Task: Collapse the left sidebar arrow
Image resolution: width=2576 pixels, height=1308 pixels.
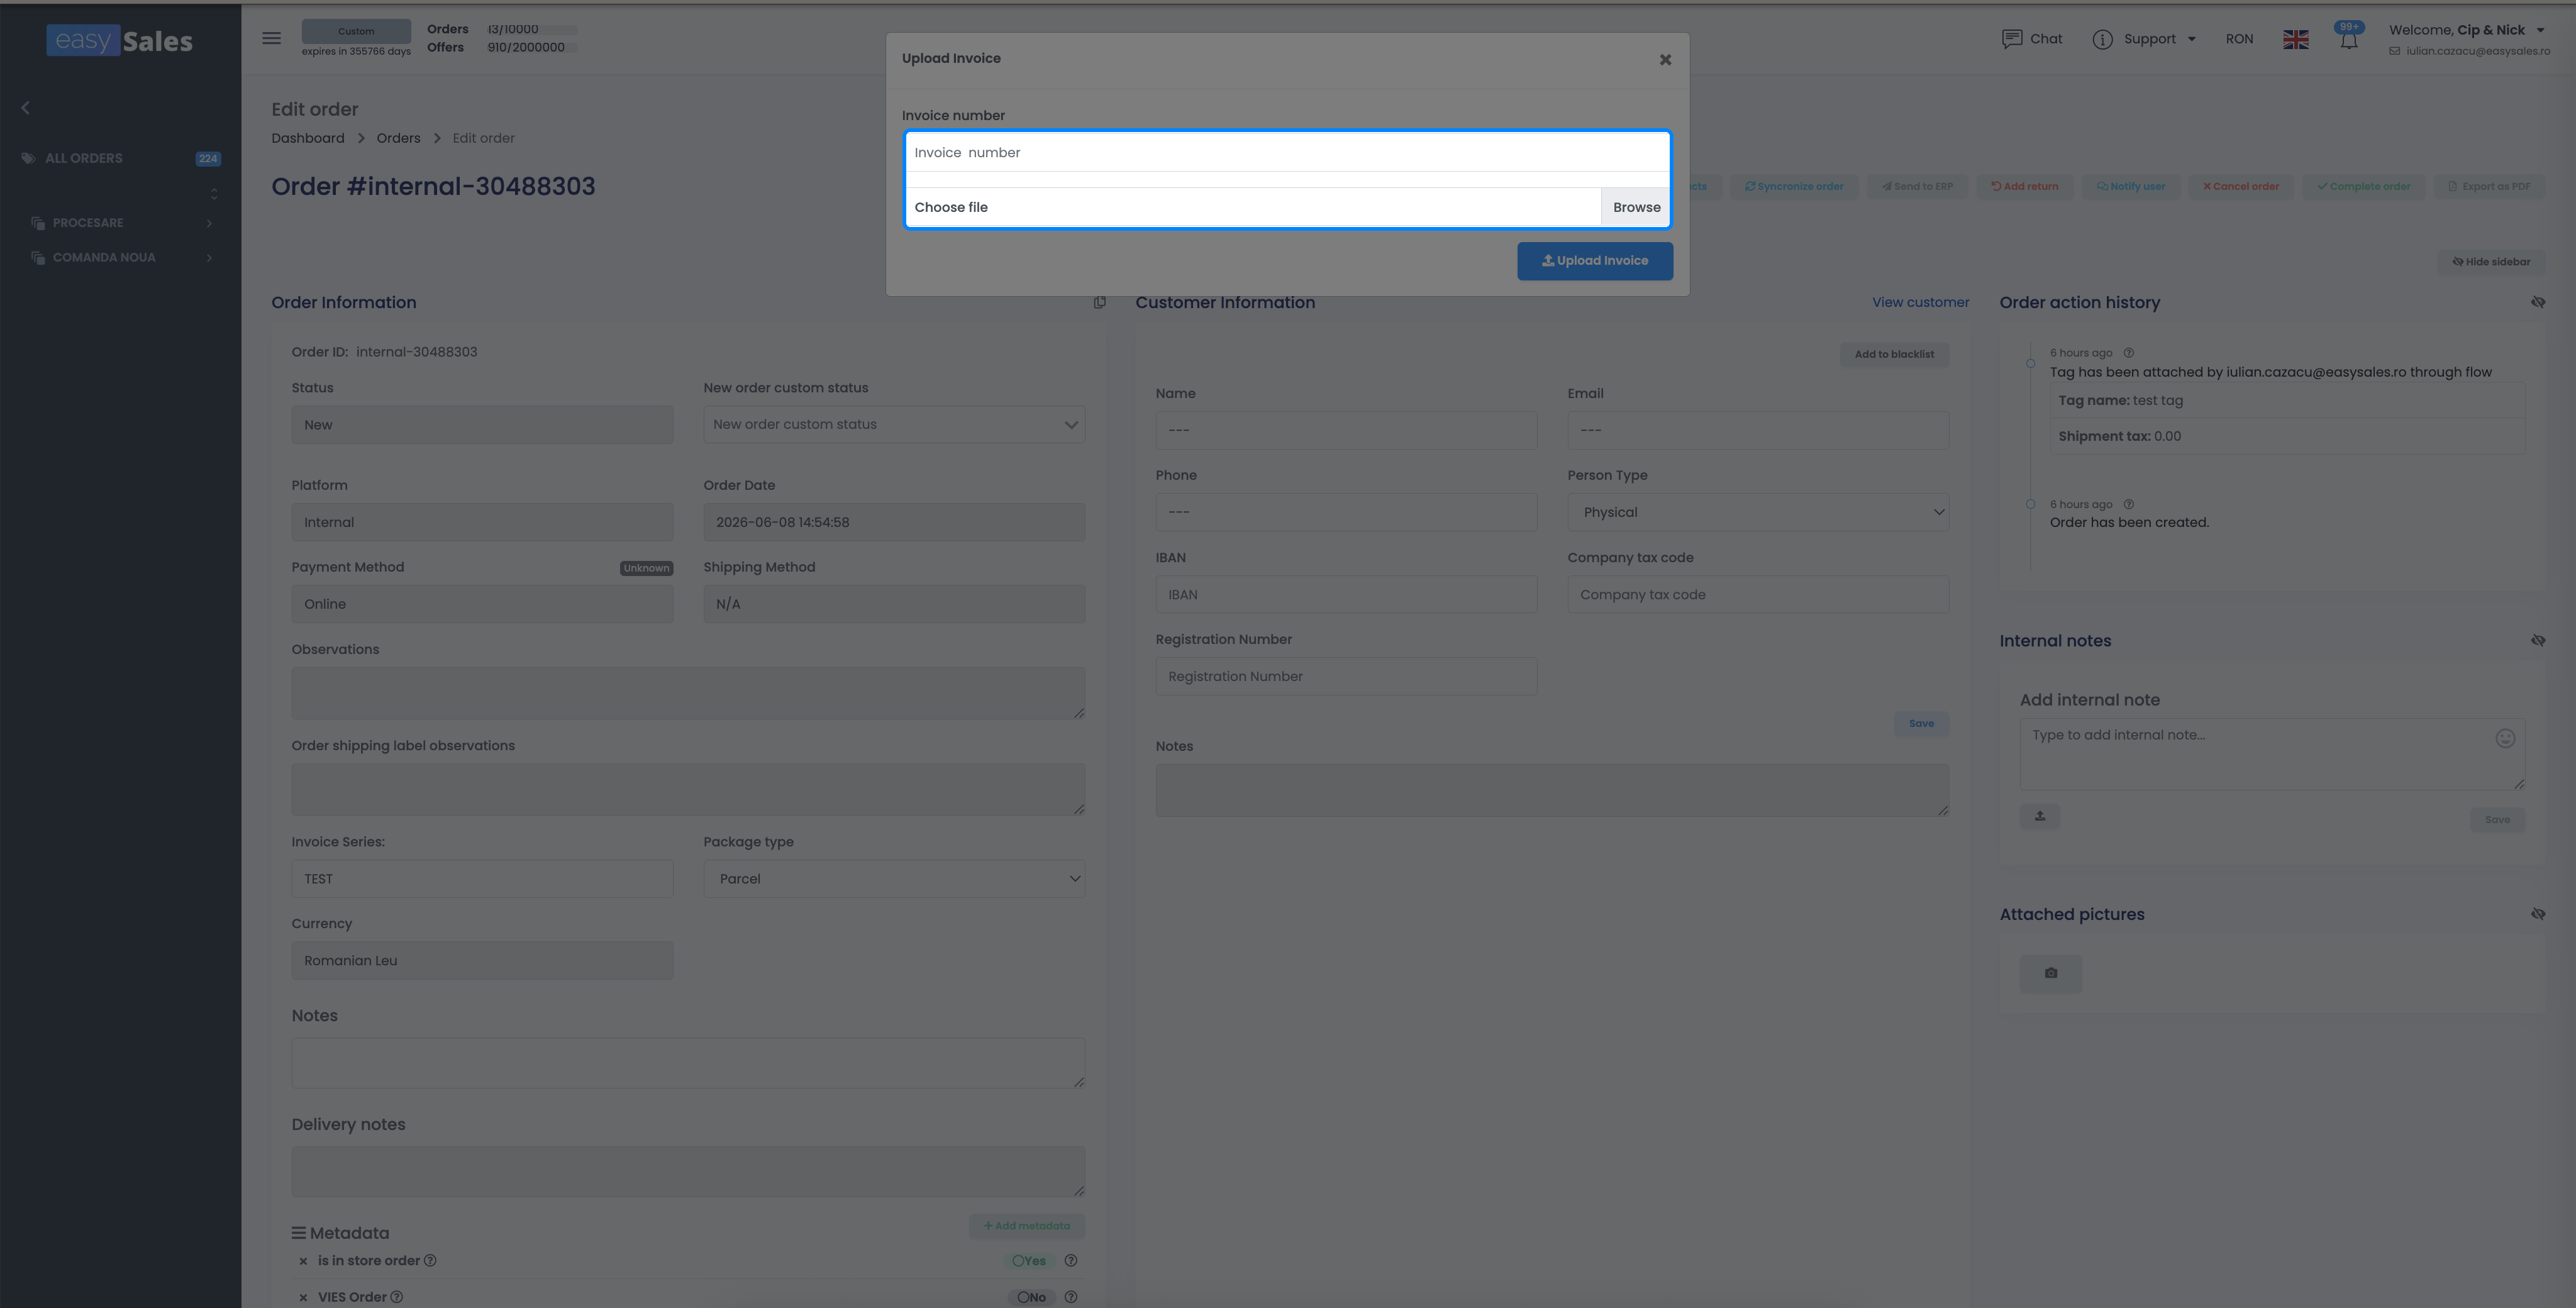Action: click(x=26, y=108)
